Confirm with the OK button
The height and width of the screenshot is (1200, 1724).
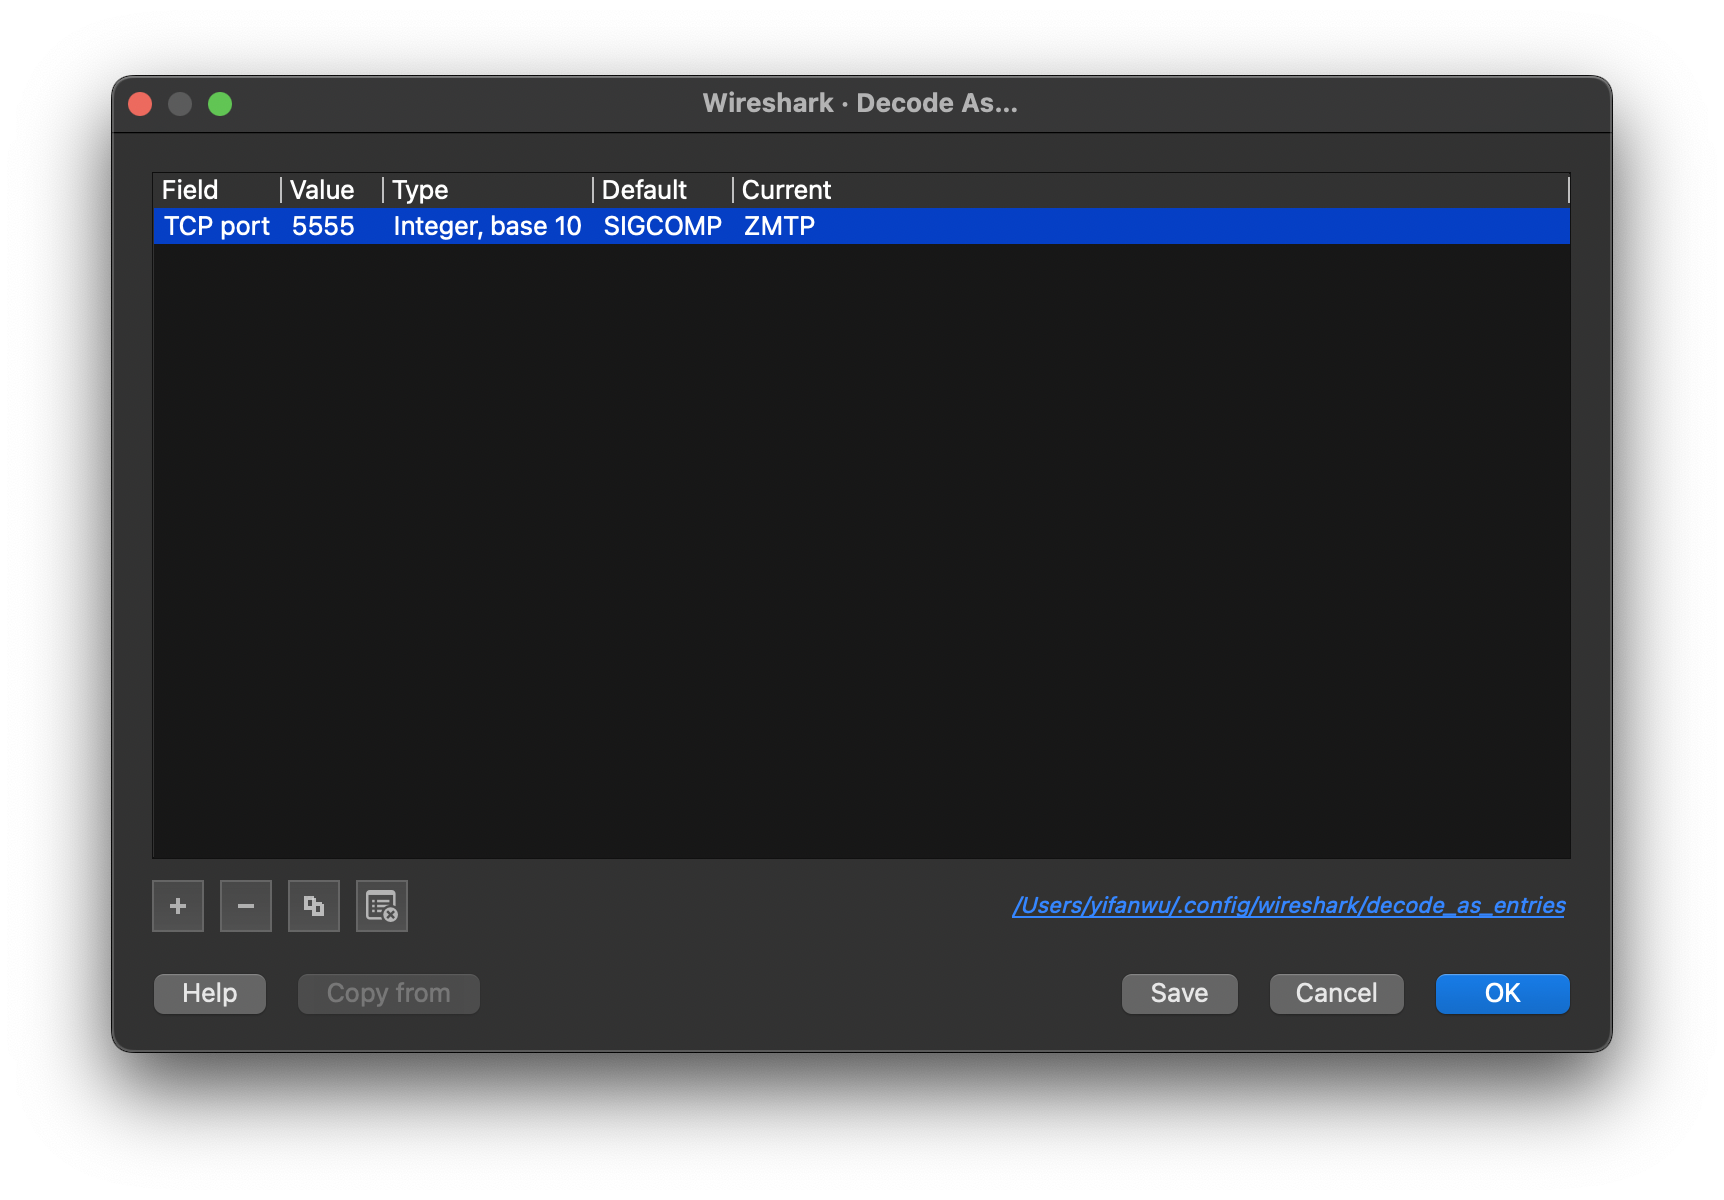pyautogui.click(x=1503, y=993)
